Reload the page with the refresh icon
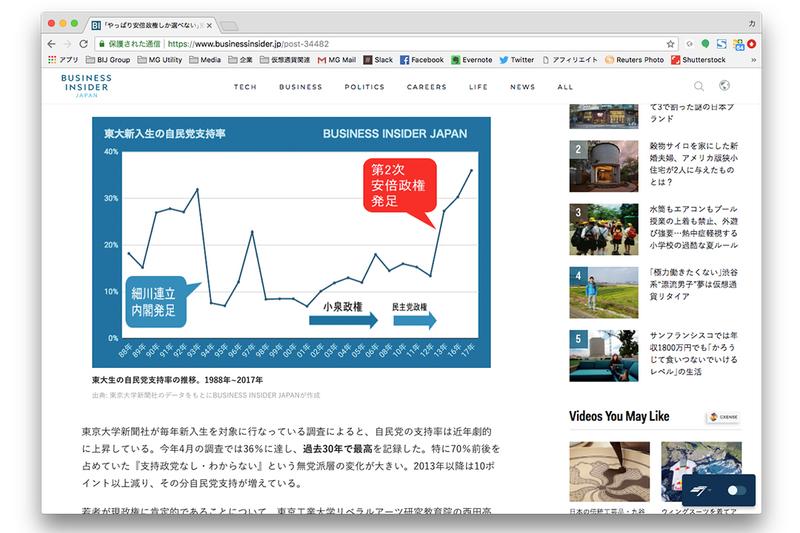Image resolution: width=800 pixels, height=533 pixels. [84, 44]
